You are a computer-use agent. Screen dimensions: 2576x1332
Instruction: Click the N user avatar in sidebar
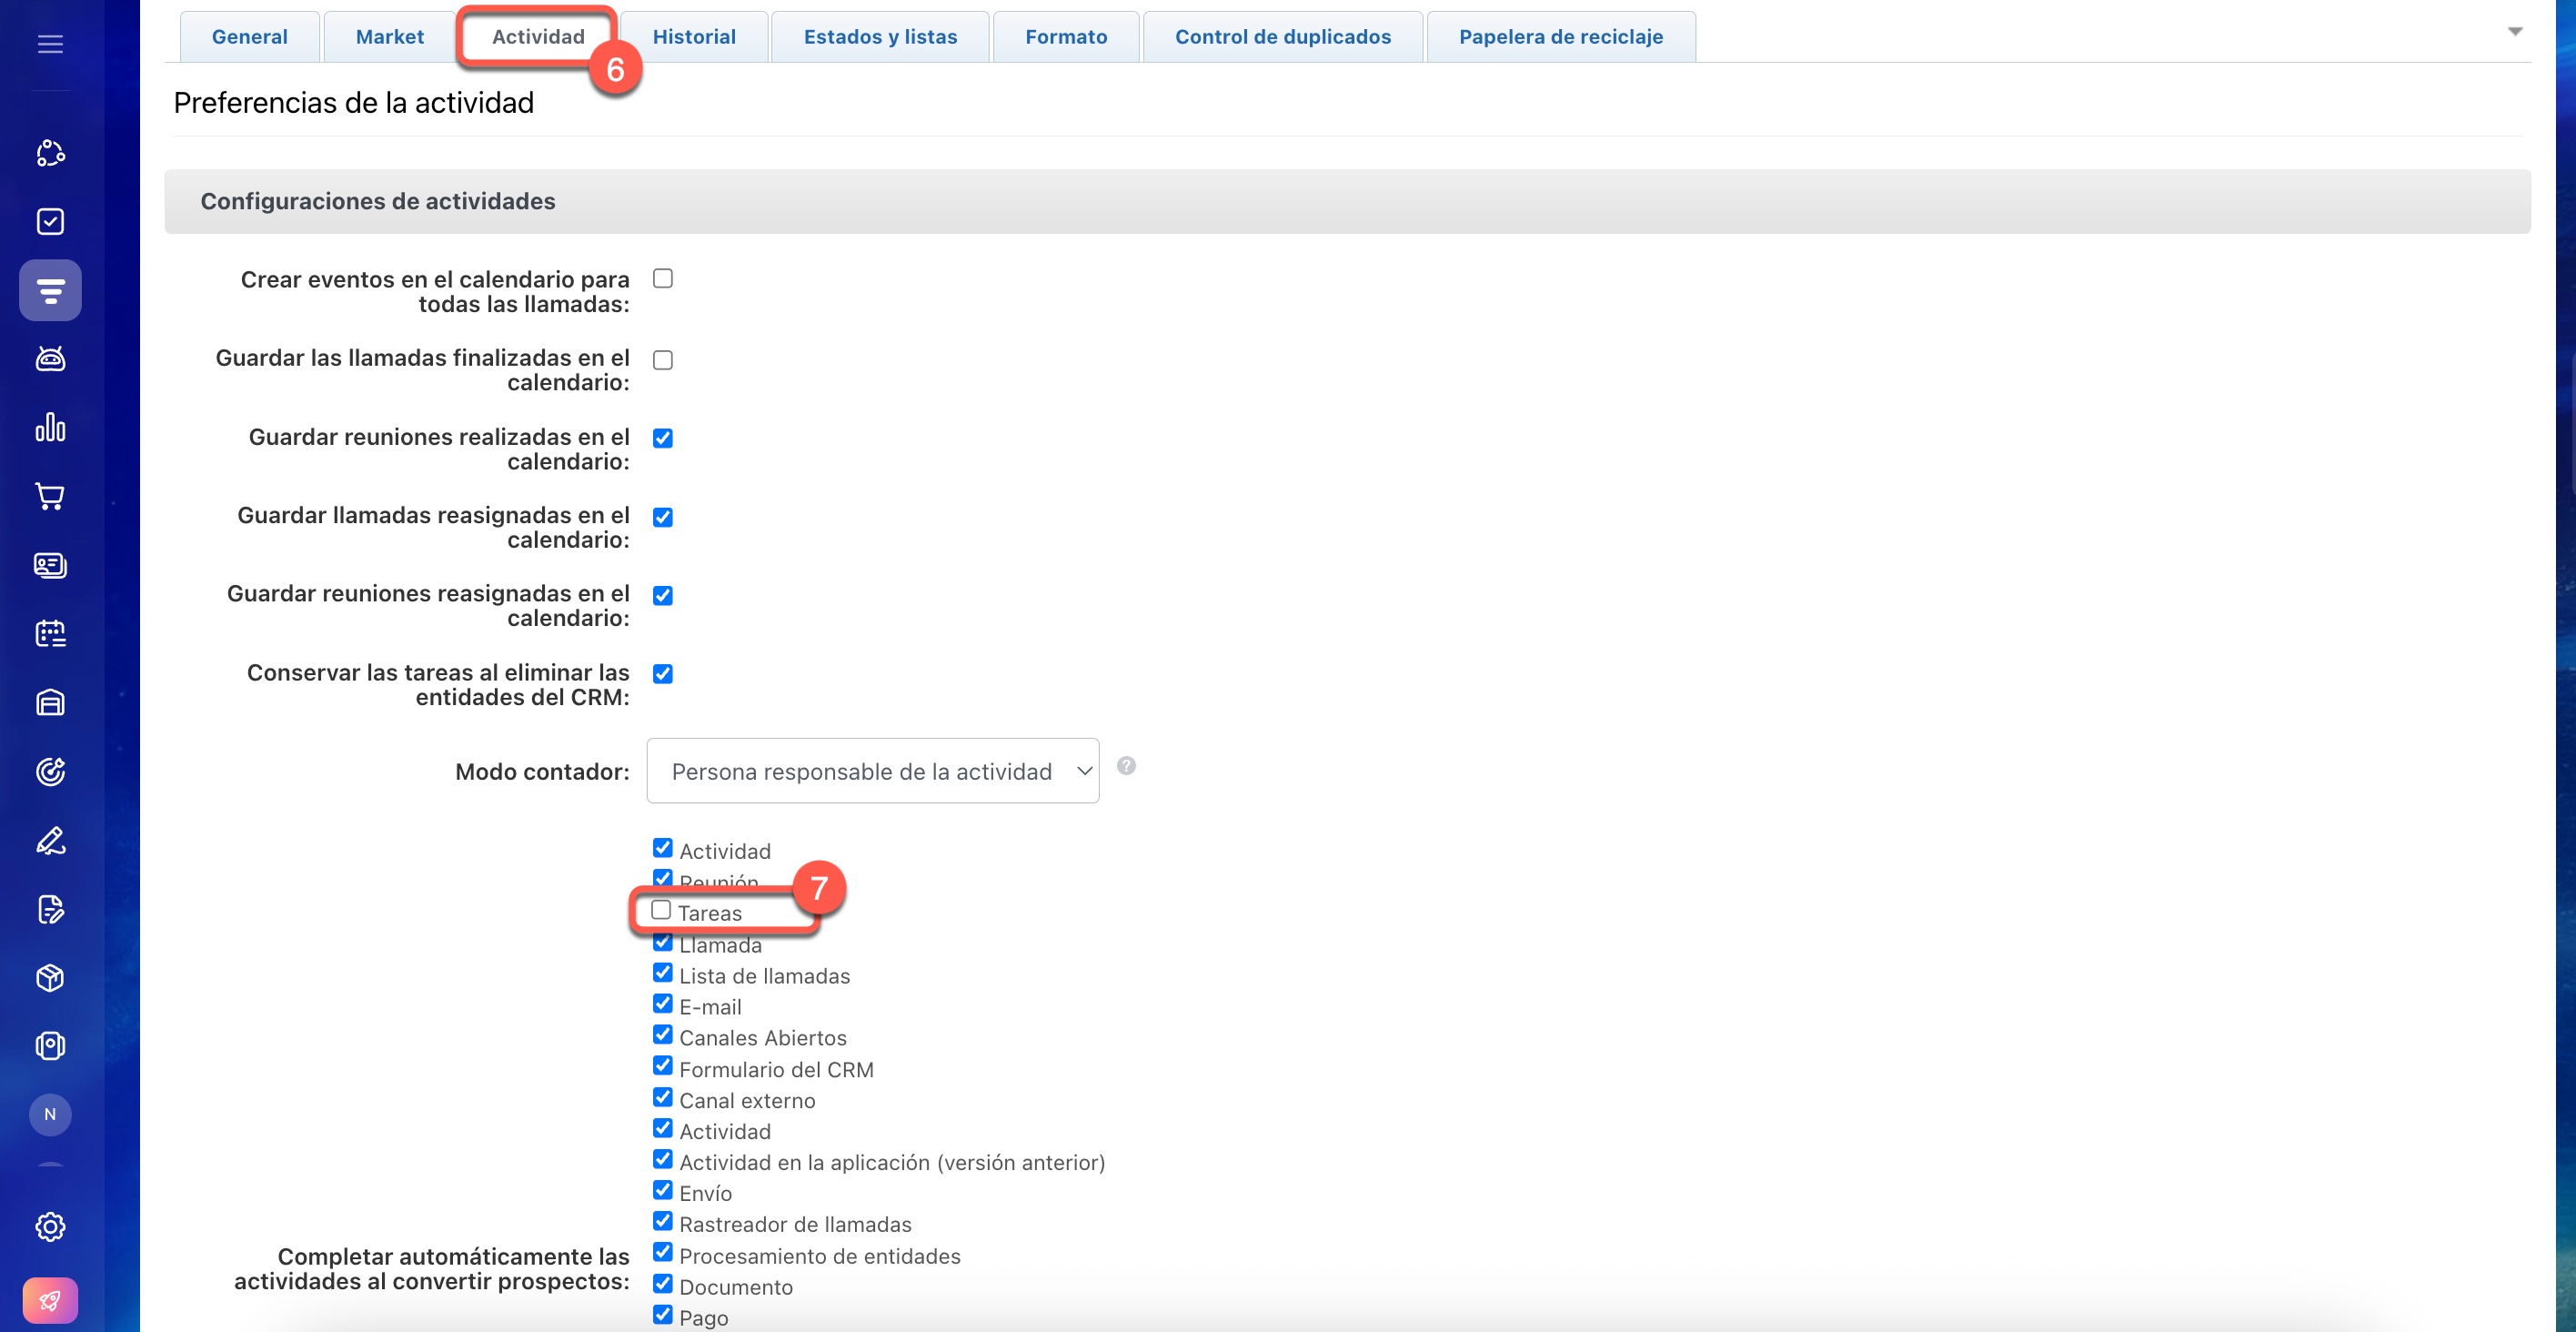pos(50,1114)
